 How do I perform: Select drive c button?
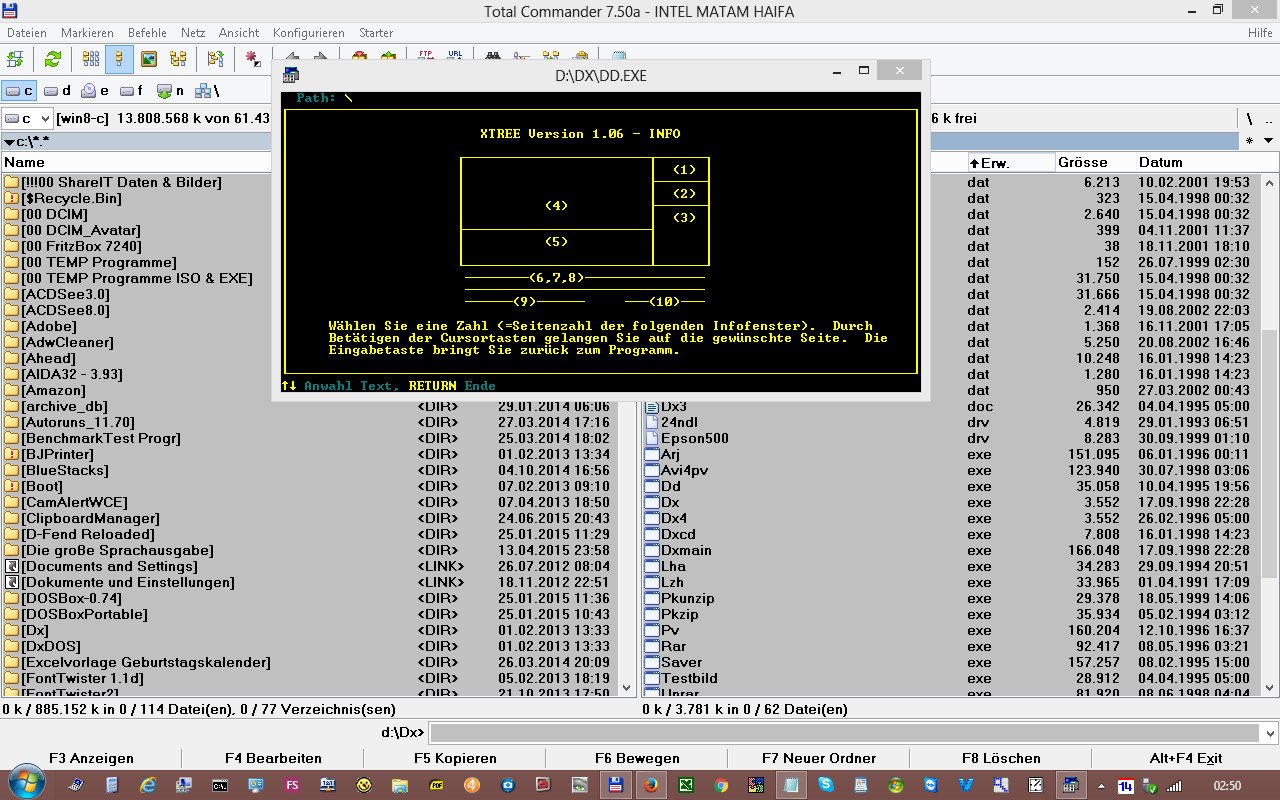(20, 91)
